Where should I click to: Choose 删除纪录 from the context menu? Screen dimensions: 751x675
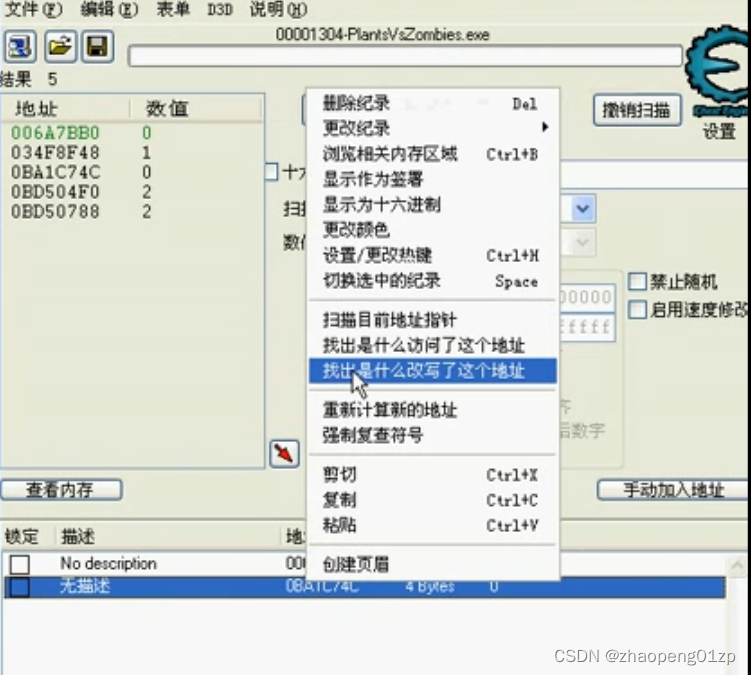[433, 103]
